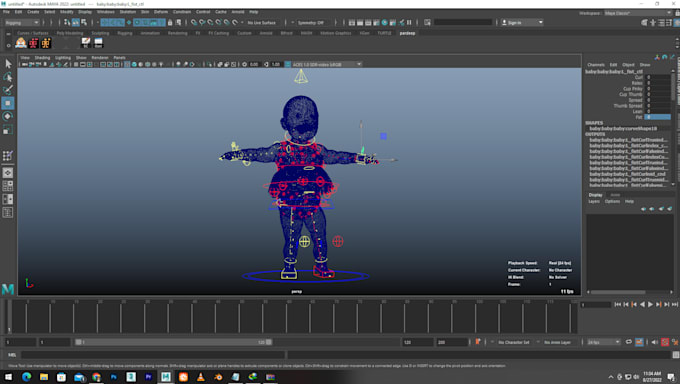Open viewport Shading menu

click(x=42, y=57)
